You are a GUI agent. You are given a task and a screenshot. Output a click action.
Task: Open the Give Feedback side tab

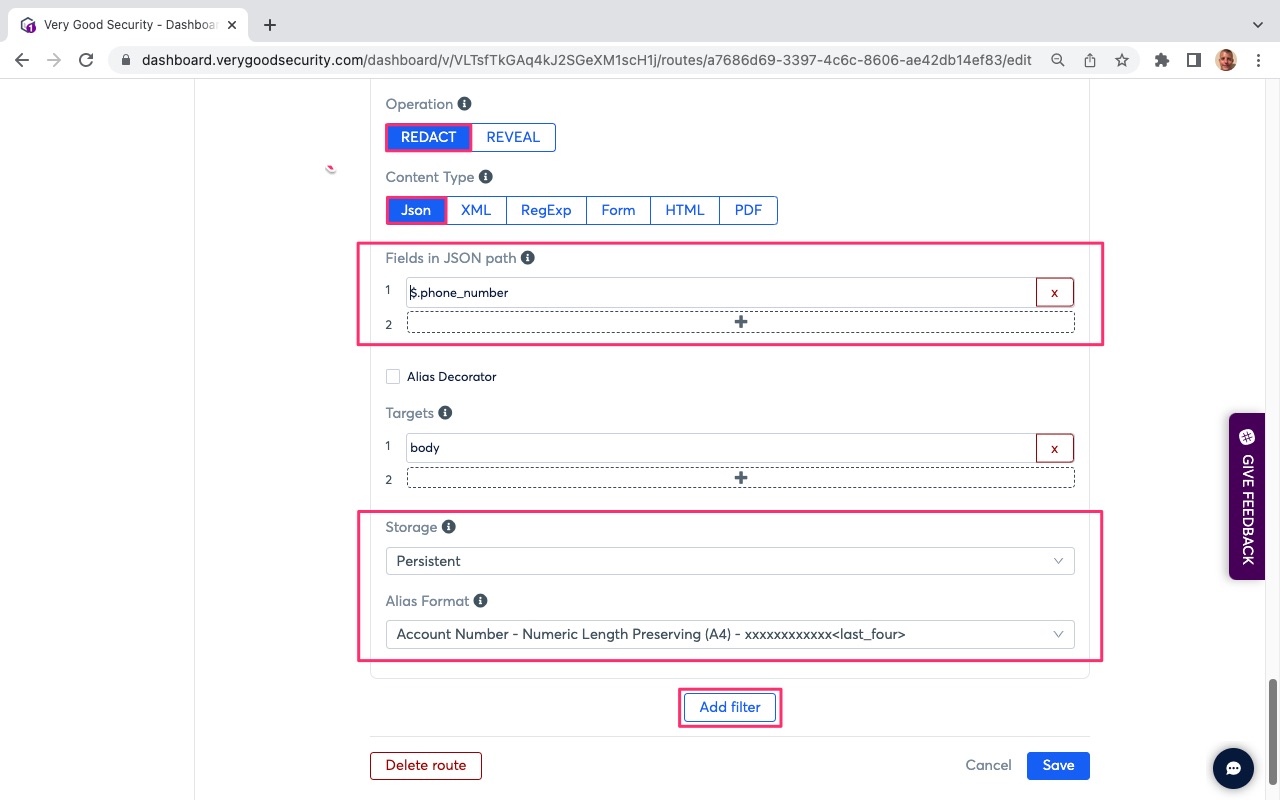[1247, 496]
